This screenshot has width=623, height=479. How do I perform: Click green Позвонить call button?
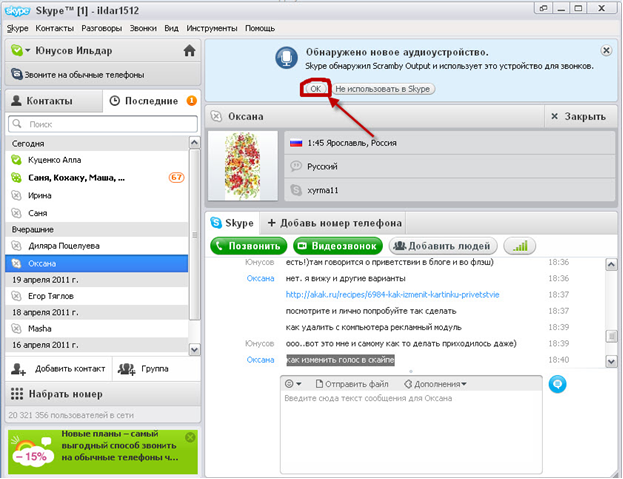249,246
